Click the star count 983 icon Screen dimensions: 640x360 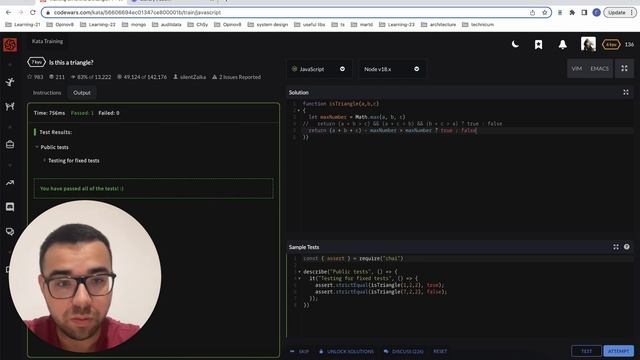(x=29, y=77)
